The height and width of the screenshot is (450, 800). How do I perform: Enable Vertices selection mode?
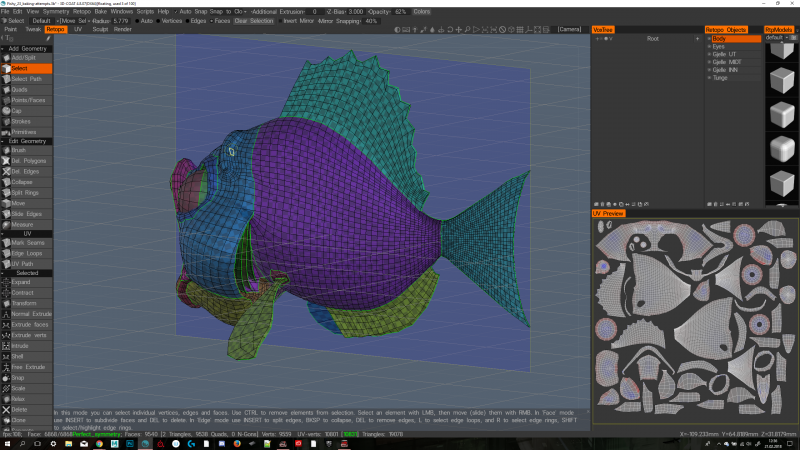[167, 20]
